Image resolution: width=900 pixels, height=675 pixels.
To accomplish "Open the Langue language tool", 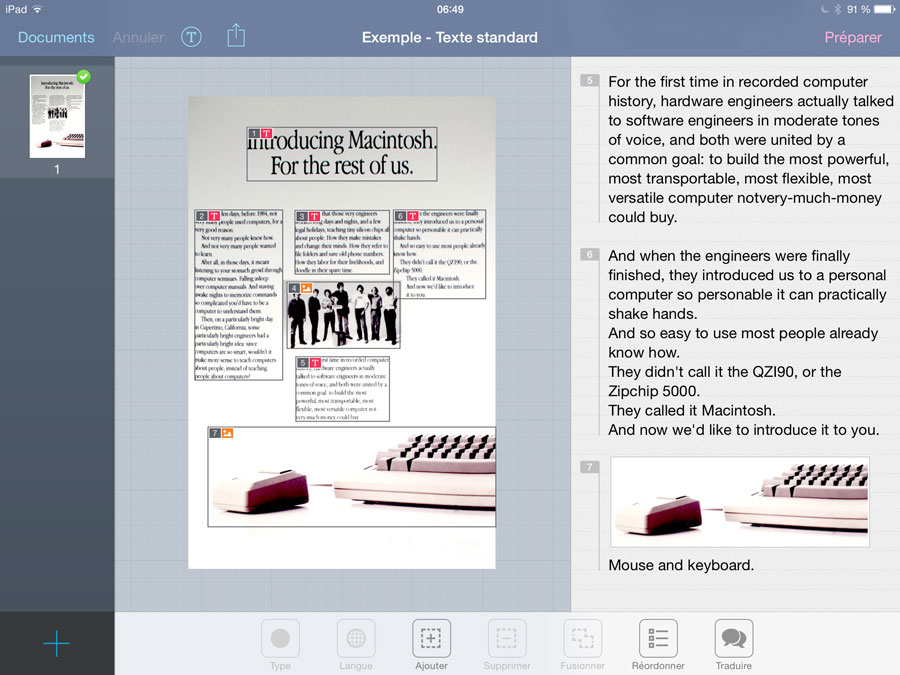I will point(356,645).
